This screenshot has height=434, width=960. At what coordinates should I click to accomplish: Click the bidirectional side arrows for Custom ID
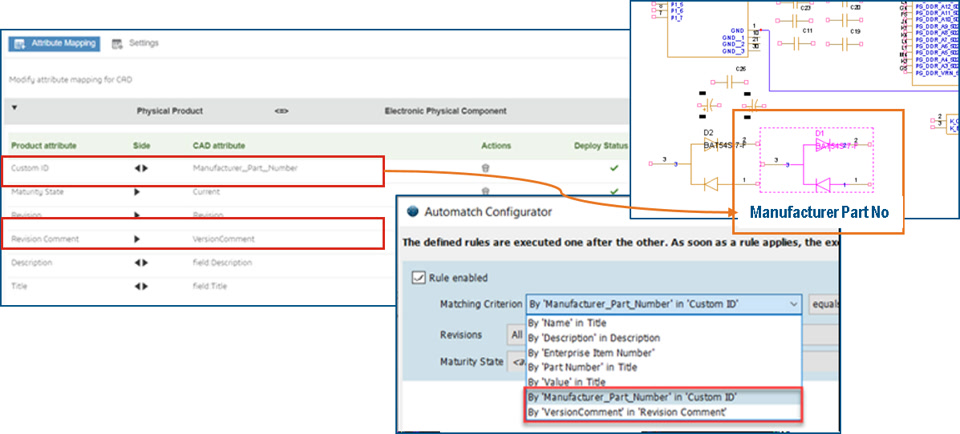[141, 168]
